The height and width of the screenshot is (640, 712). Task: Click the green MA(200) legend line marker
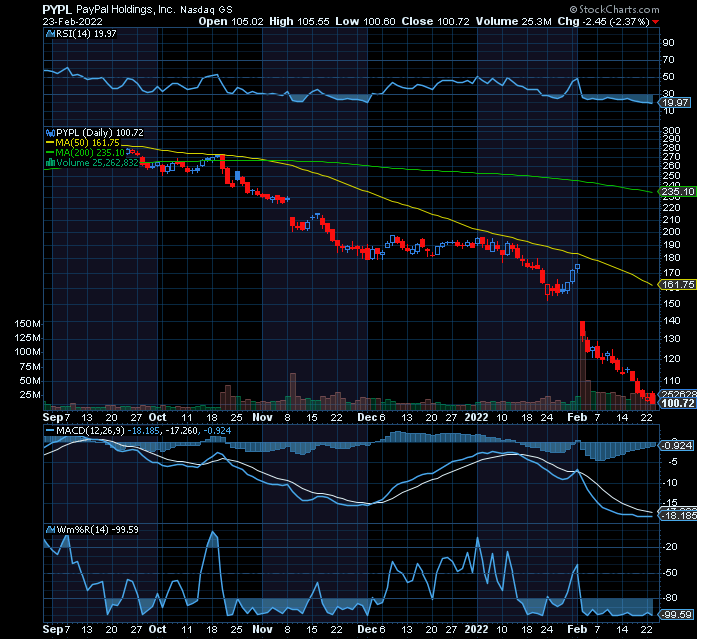(49, 153)
